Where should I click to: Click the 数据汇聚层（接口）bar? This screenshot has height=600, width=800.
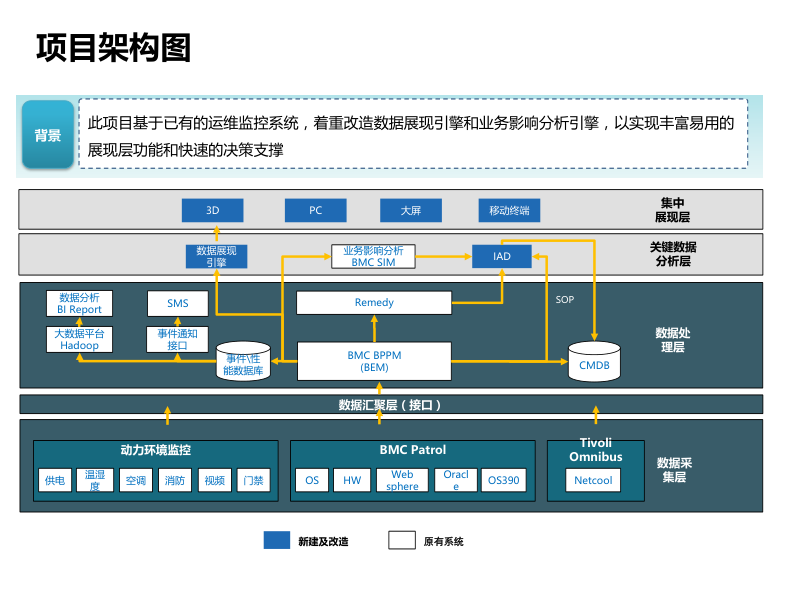pos(391,405)
